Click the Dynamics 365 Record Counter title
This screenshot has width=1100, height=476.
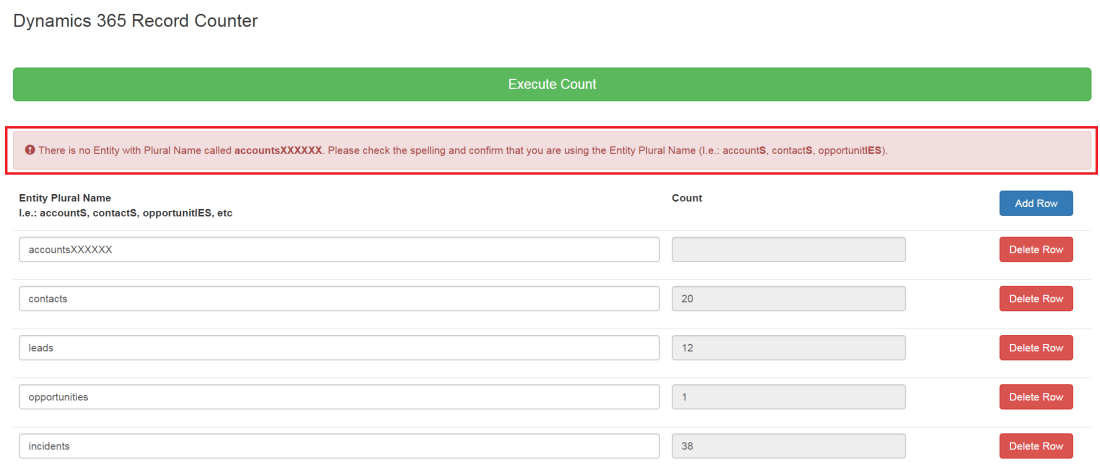click(135, 21)
